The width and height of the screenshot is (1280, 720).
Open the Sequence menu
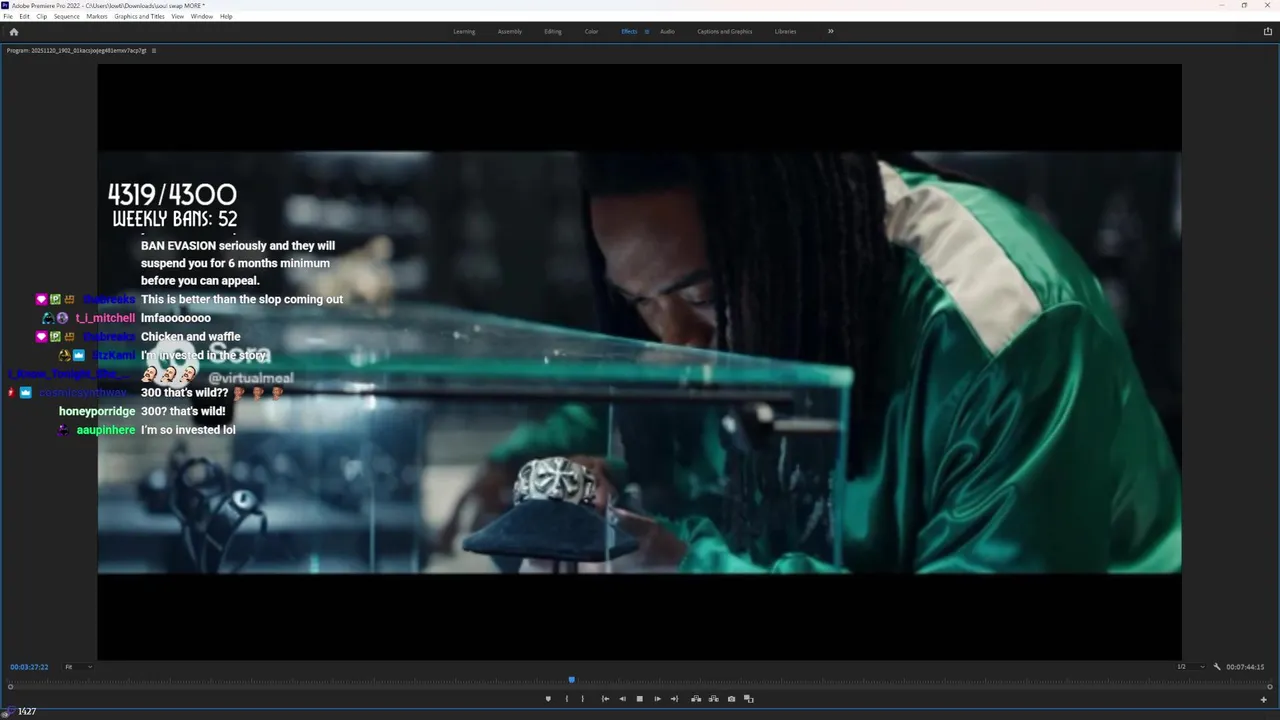pos(67,16)
